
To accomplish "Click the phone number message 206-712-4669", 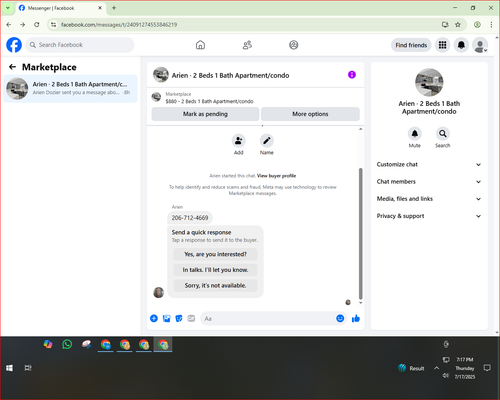I will (190, 218).
